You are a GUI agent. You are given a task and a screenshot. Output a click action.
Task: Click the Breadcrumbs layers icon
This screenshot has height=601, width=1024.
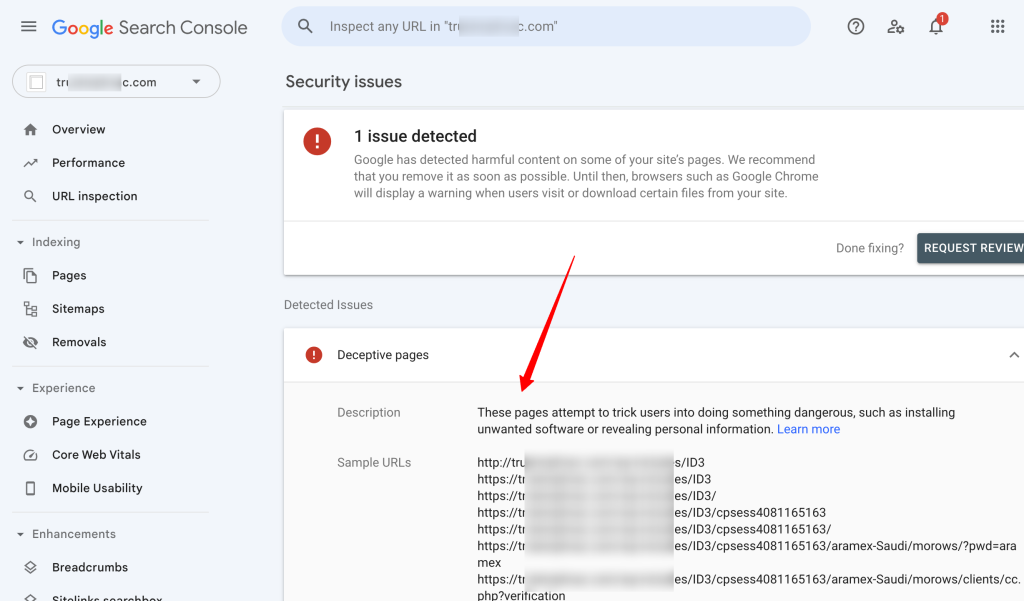point(30,567)
